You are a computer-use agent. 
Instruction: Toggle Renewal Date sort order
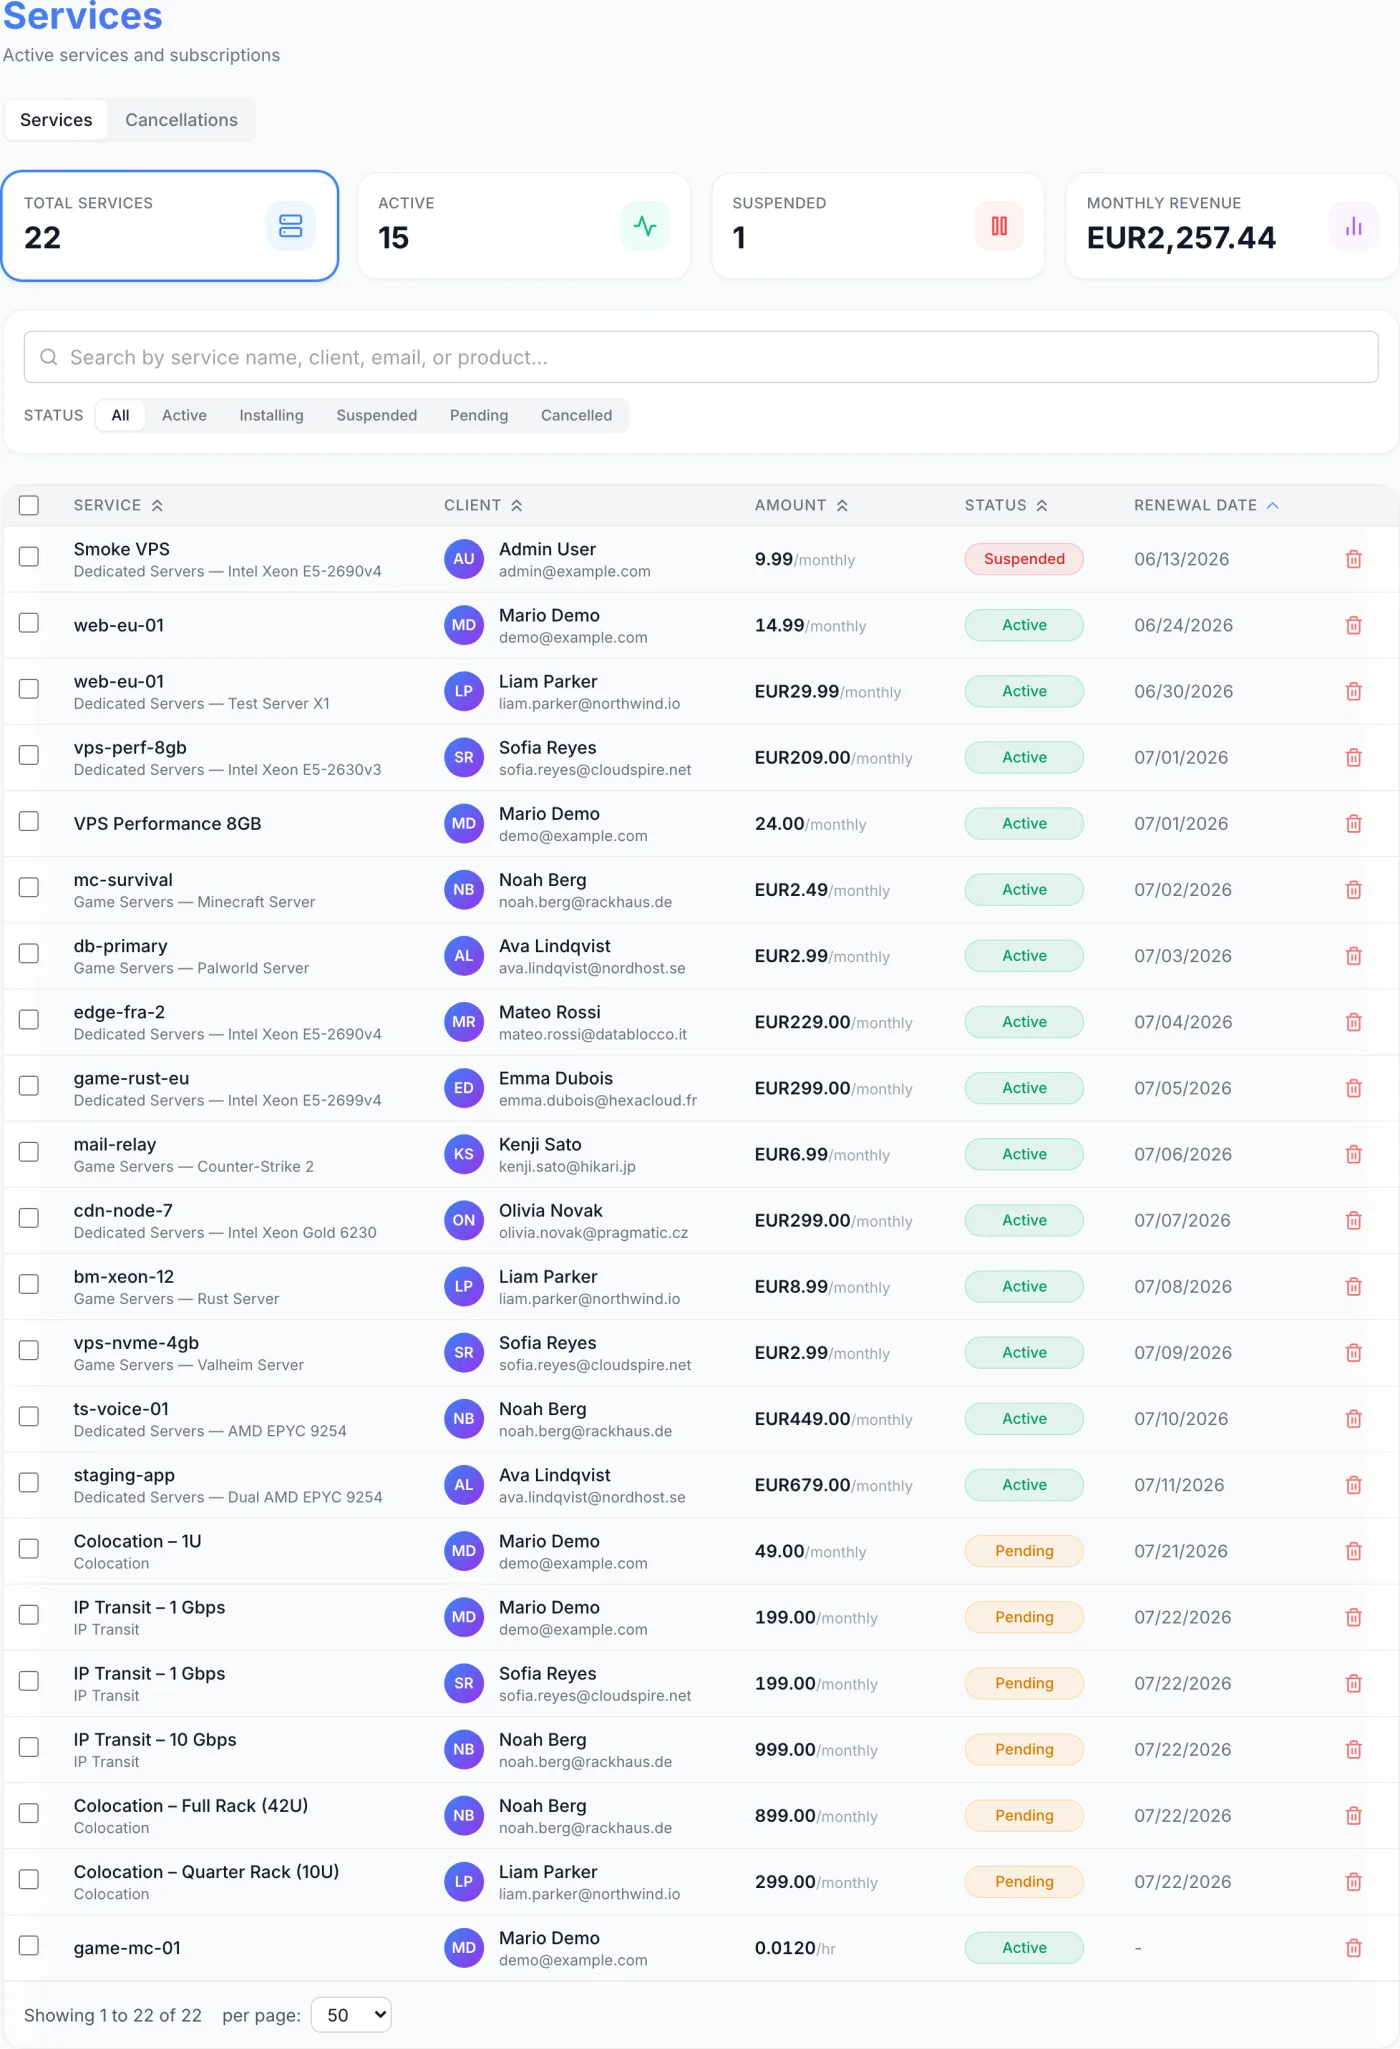point(1206,505)
